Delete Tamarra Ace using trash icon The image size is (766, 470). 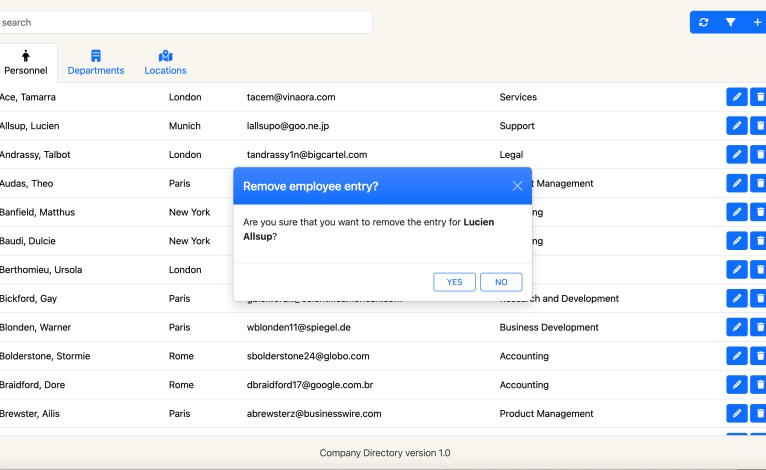point(759,97)
